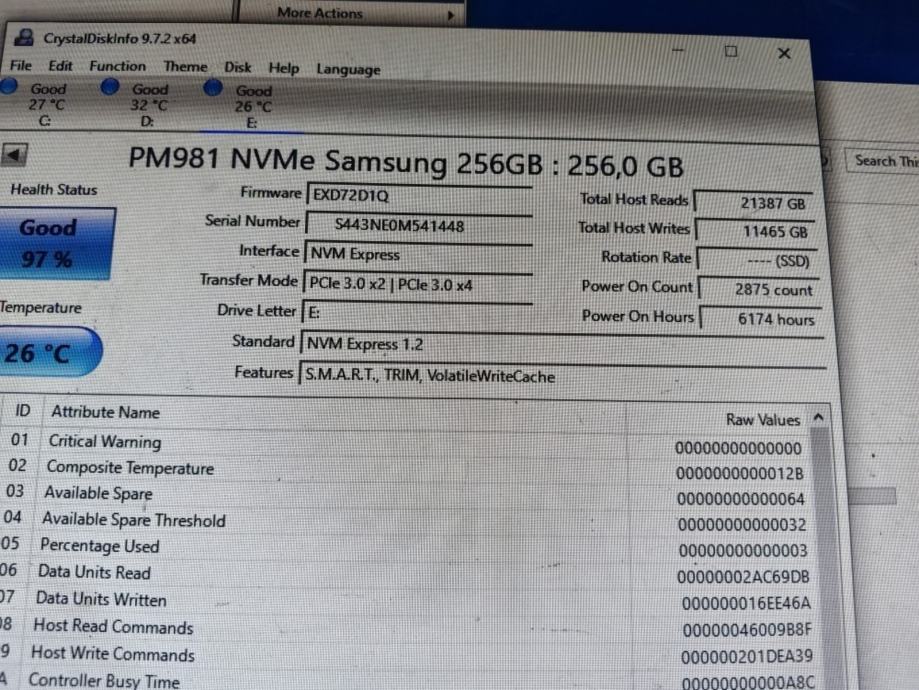The width and height of the screenshot is (919, 690).
Task: Click Power On Count value 2875 count
Action: pyautogui.click(x=759, y=289)
